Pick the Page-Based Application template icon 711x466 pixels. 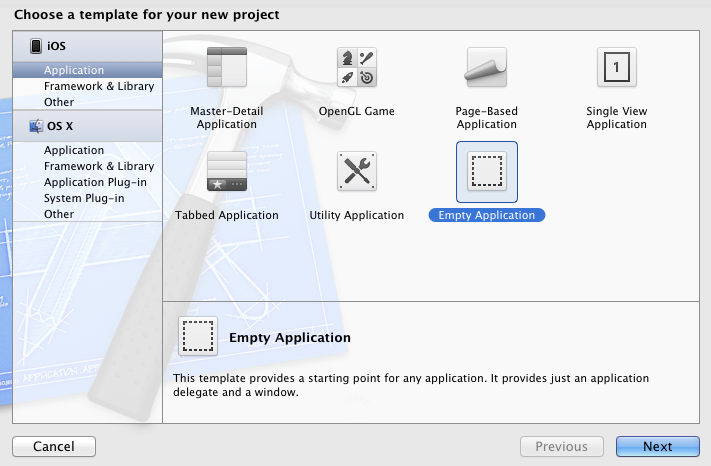click(487, 67)
